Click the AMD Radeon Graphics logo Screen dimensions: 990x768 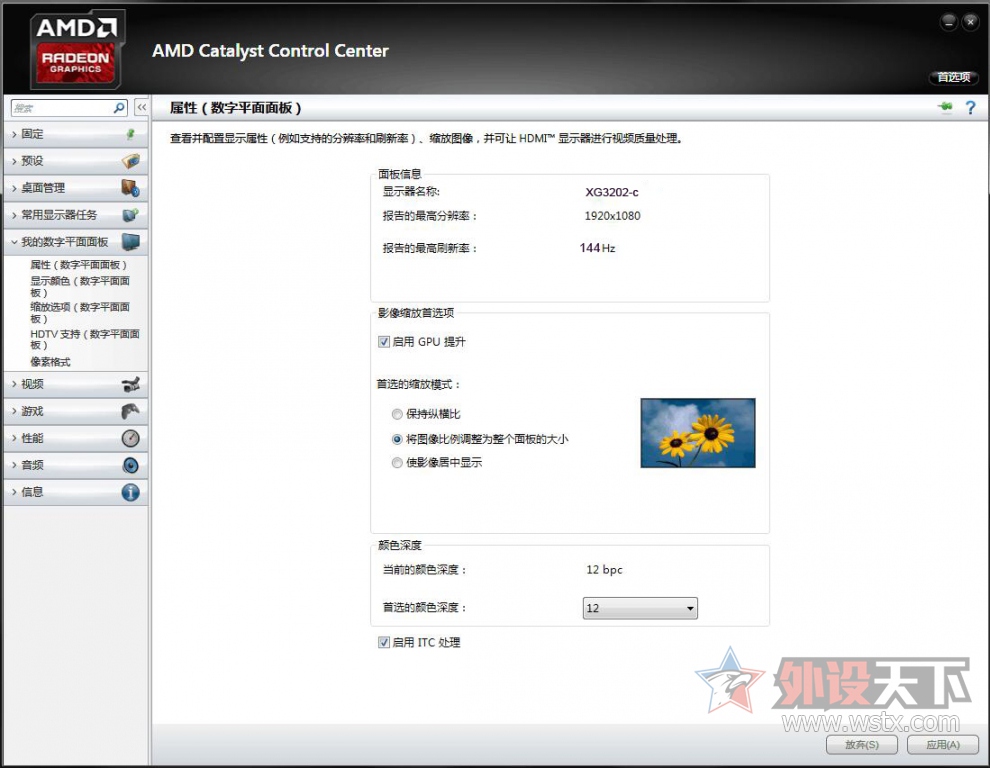[76, 49]
